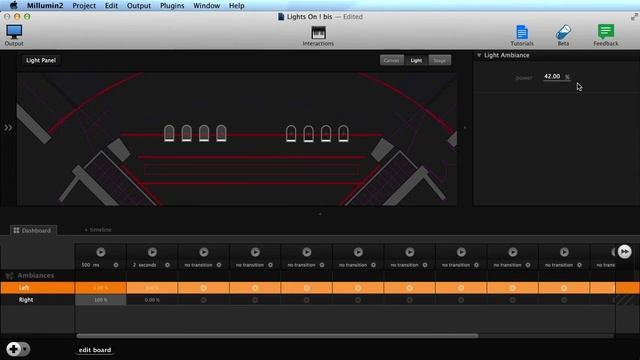This screenshot has width=640, height=360.
Task: Open settings gear of the 500 ms column
Action: point(116,265)
